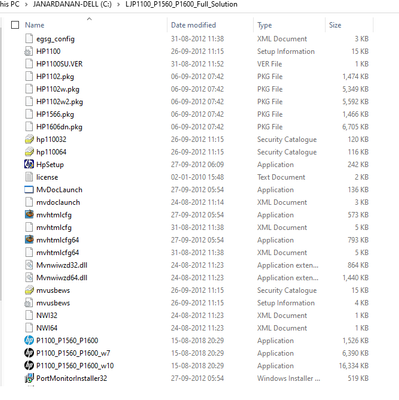The width and height of the screenshot is (399, 400).
Task: Select the P1100_P1560_P1600_w10 application icon
Action: click(x=29, y=366)
